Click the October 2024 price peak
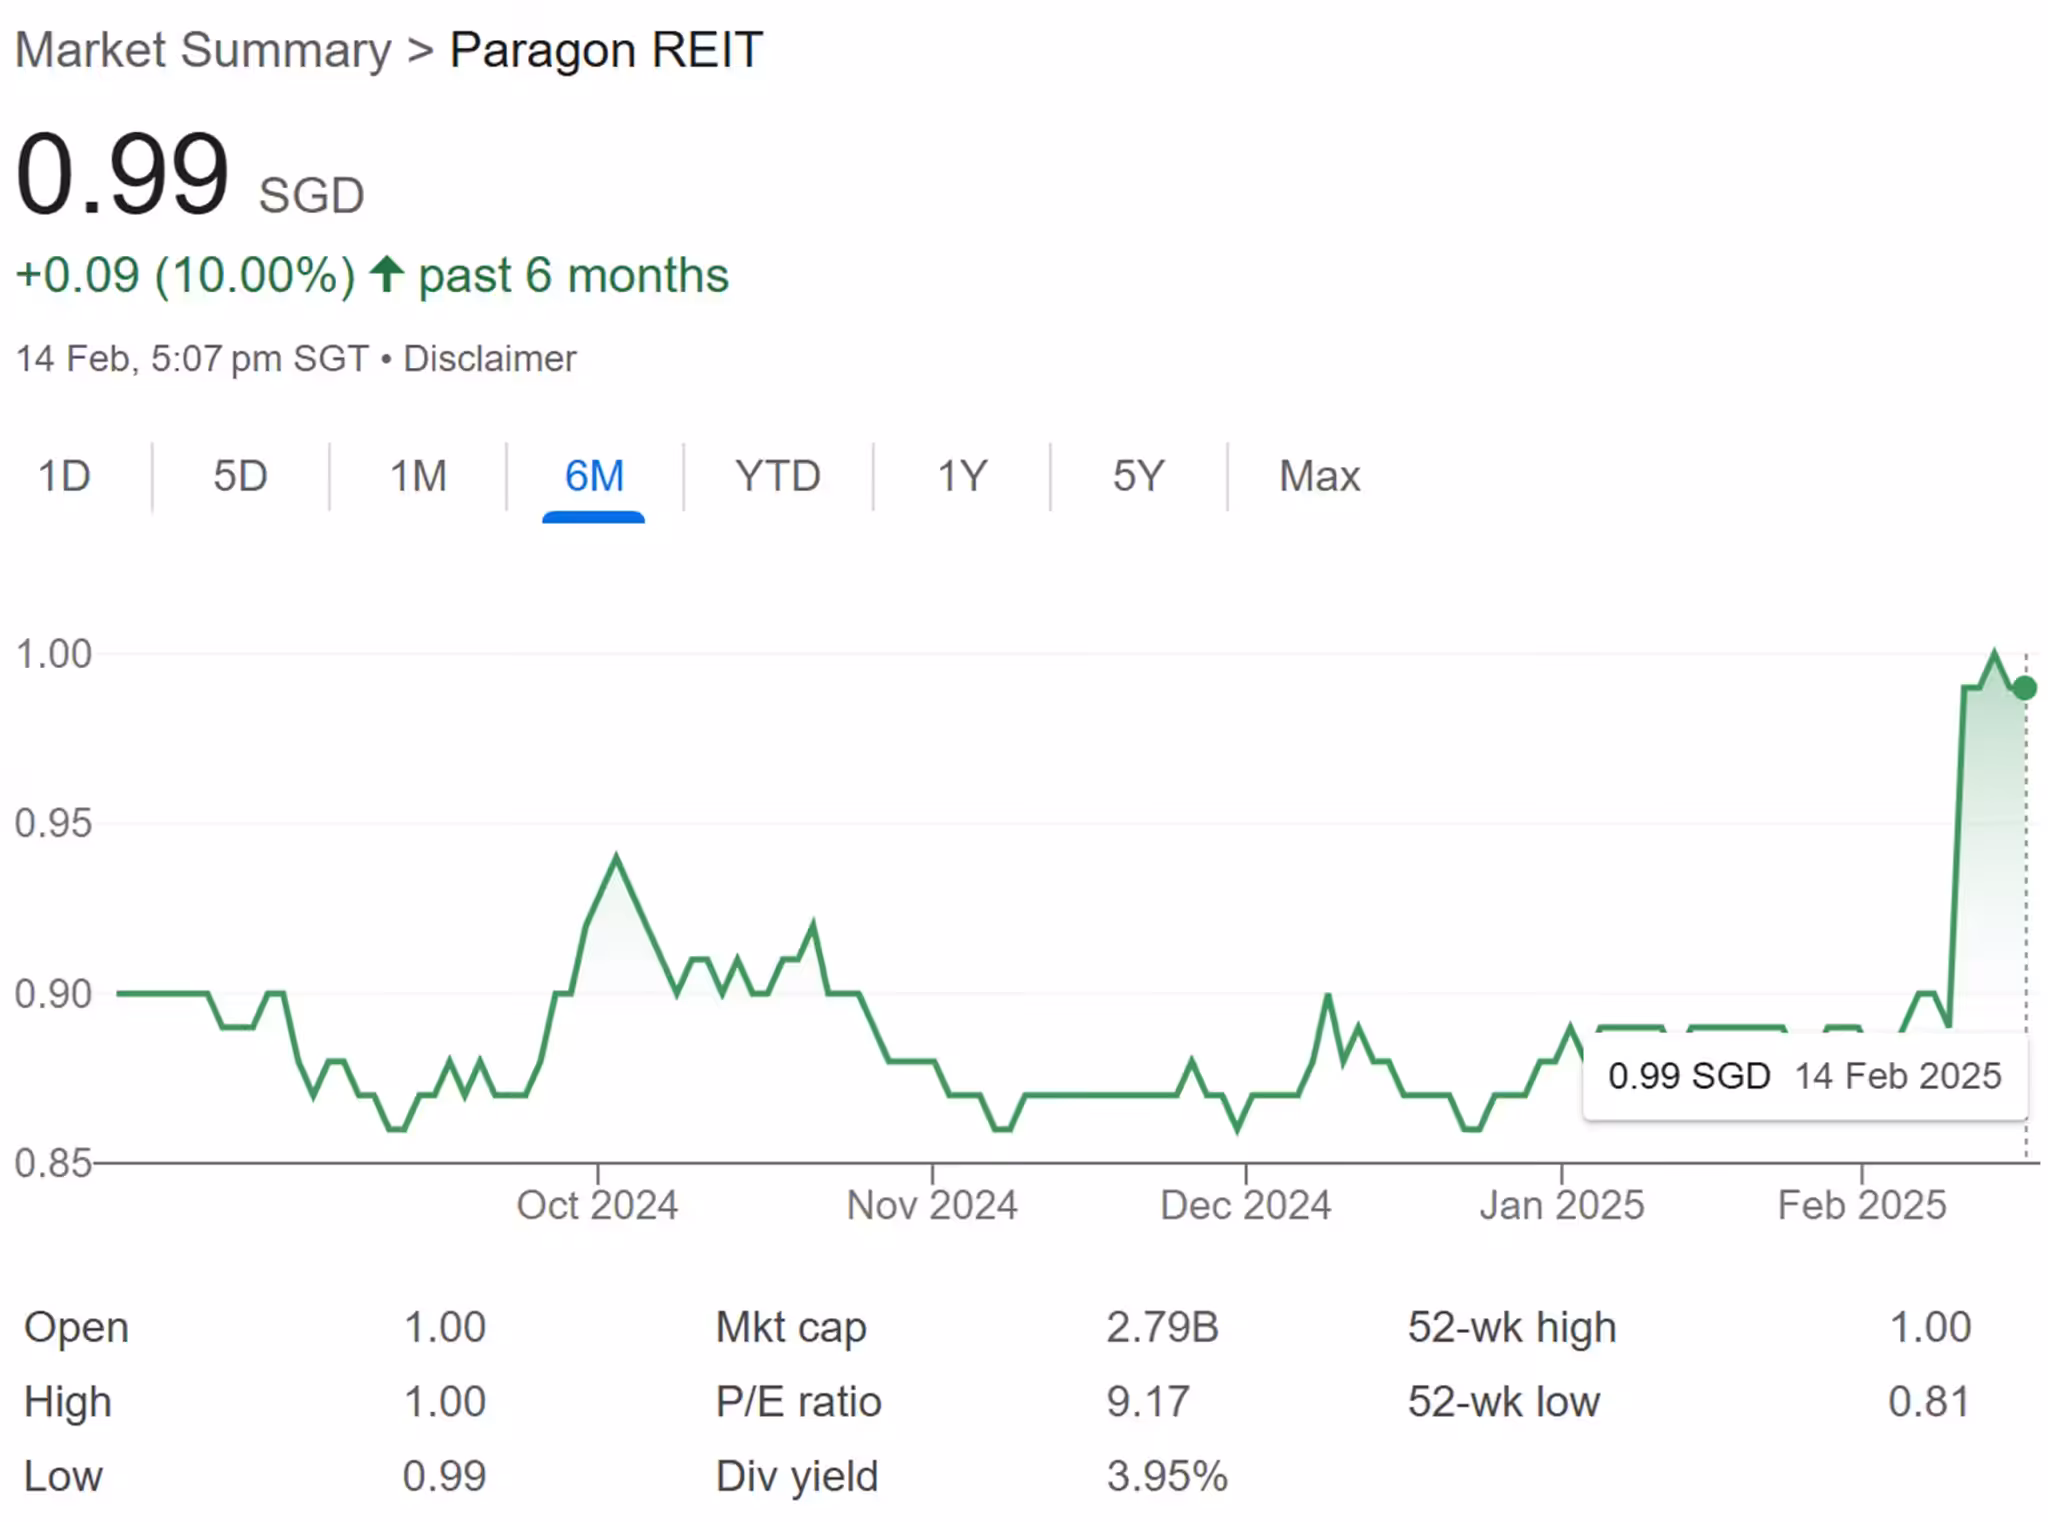The image size is (2048, 1522). click(x=616, y=858)
